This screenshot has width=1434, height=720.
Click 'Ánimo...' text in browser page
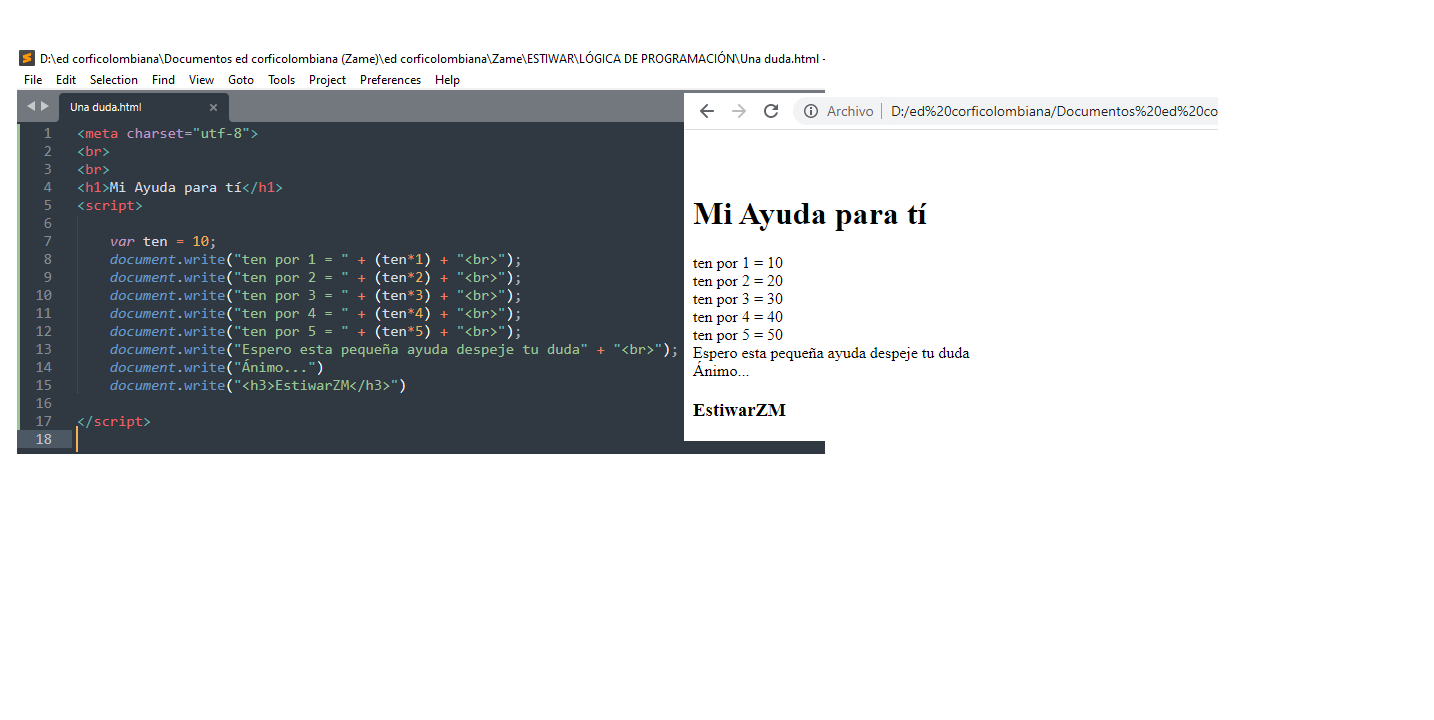(721, 371)
